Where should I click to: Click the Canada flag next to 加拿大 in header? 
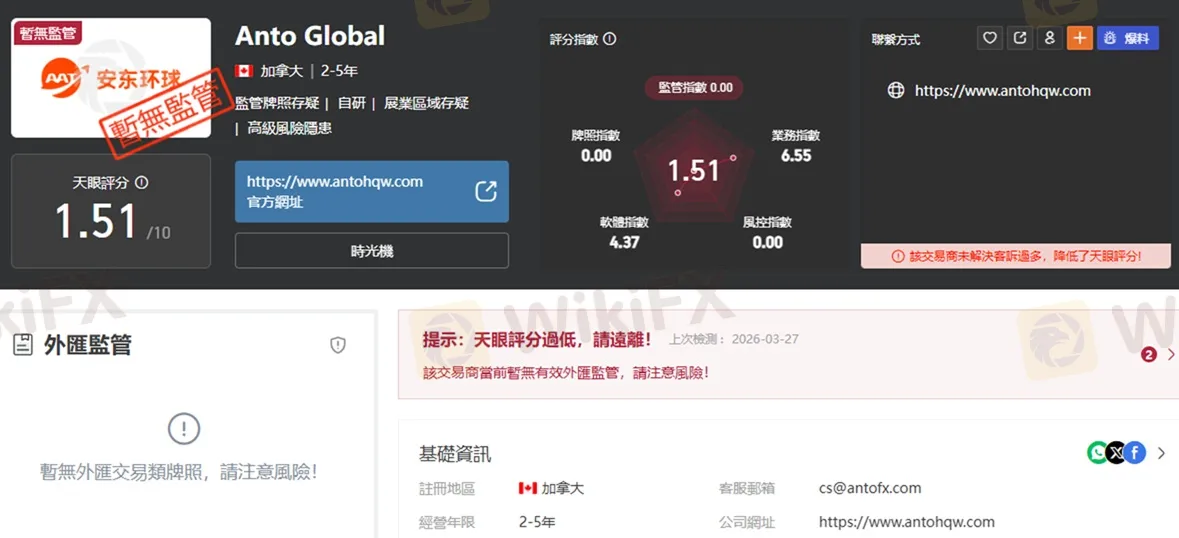[x=244, y=71]
